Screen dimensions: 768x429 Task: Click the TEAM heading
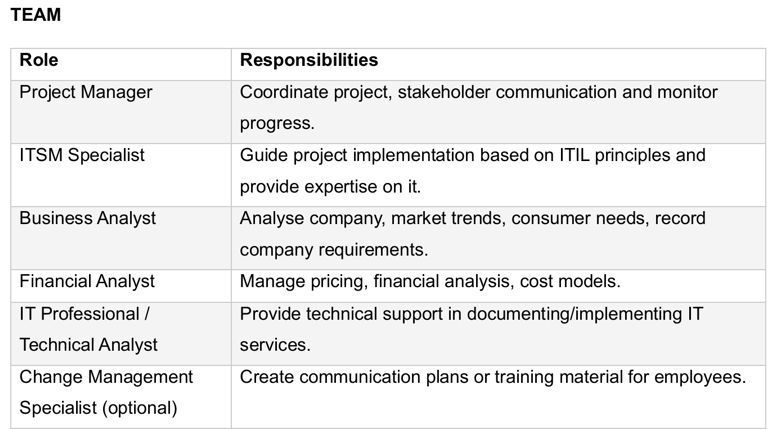pos(35,15)
